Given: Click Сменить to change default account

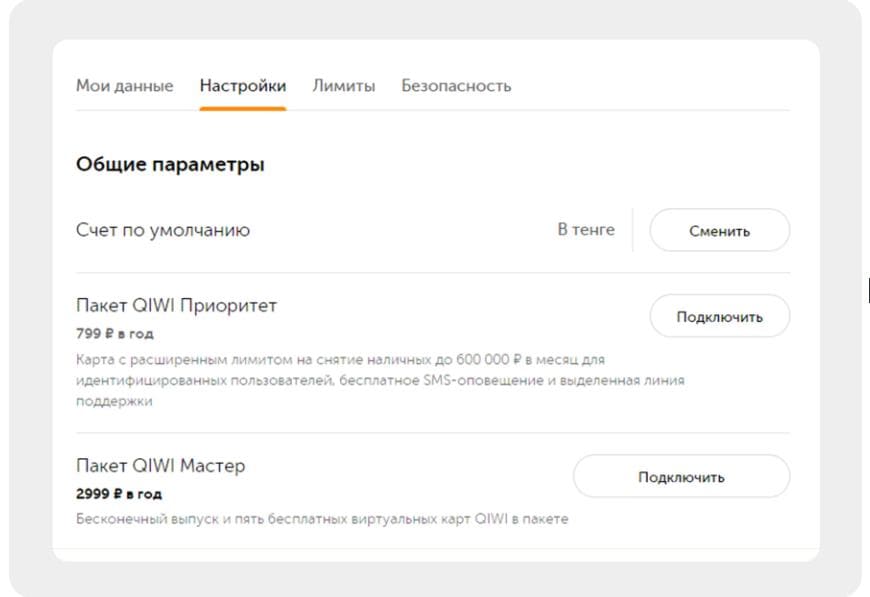Looking at the screenshot, I should (x=719, y=230).
